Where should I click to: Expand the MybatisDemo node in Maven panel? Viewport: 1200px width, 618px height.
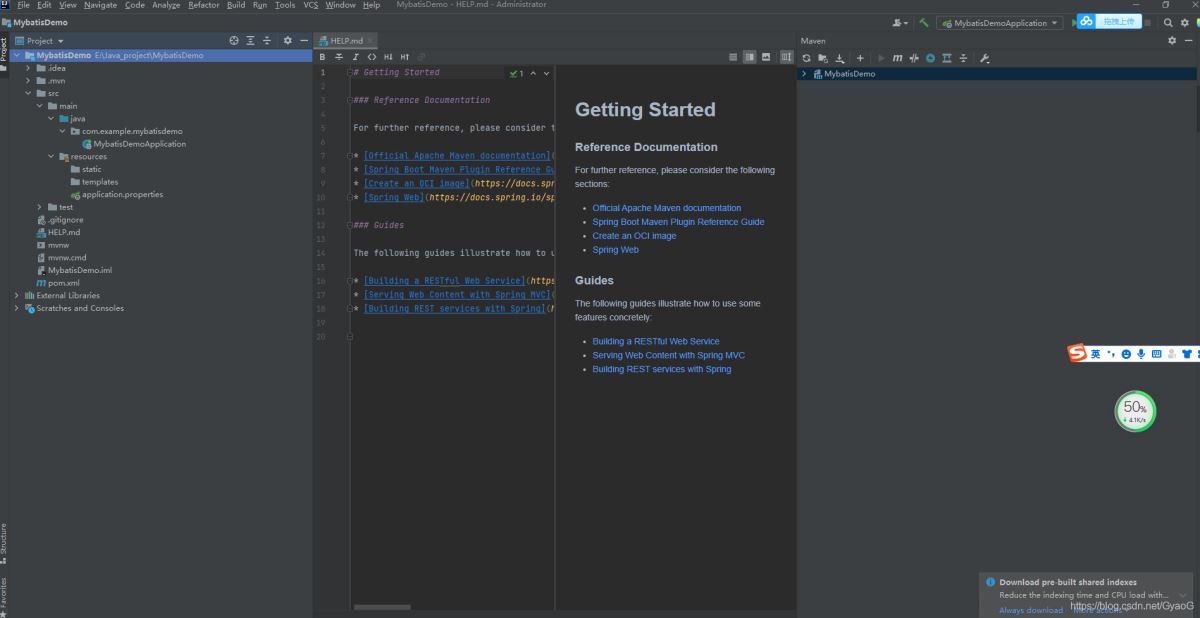(x=803, y=73)
